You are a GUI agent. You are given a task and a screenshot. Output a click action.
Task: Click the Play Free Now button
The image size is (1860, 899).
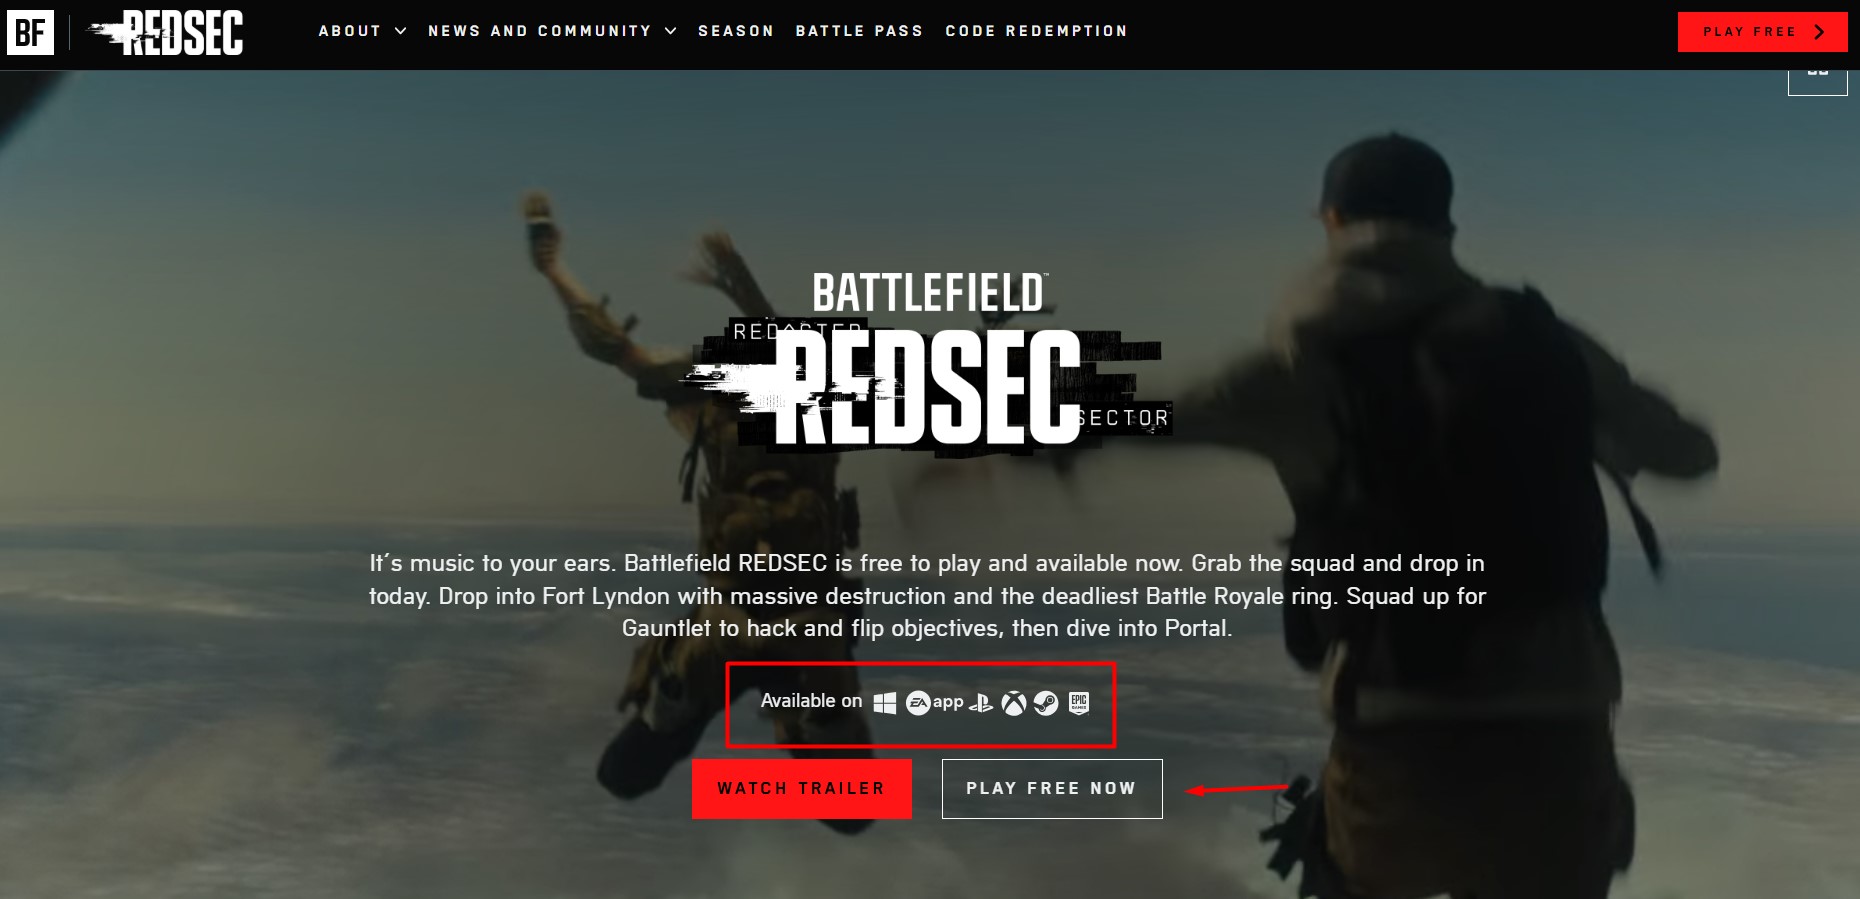pos(1052,789)
